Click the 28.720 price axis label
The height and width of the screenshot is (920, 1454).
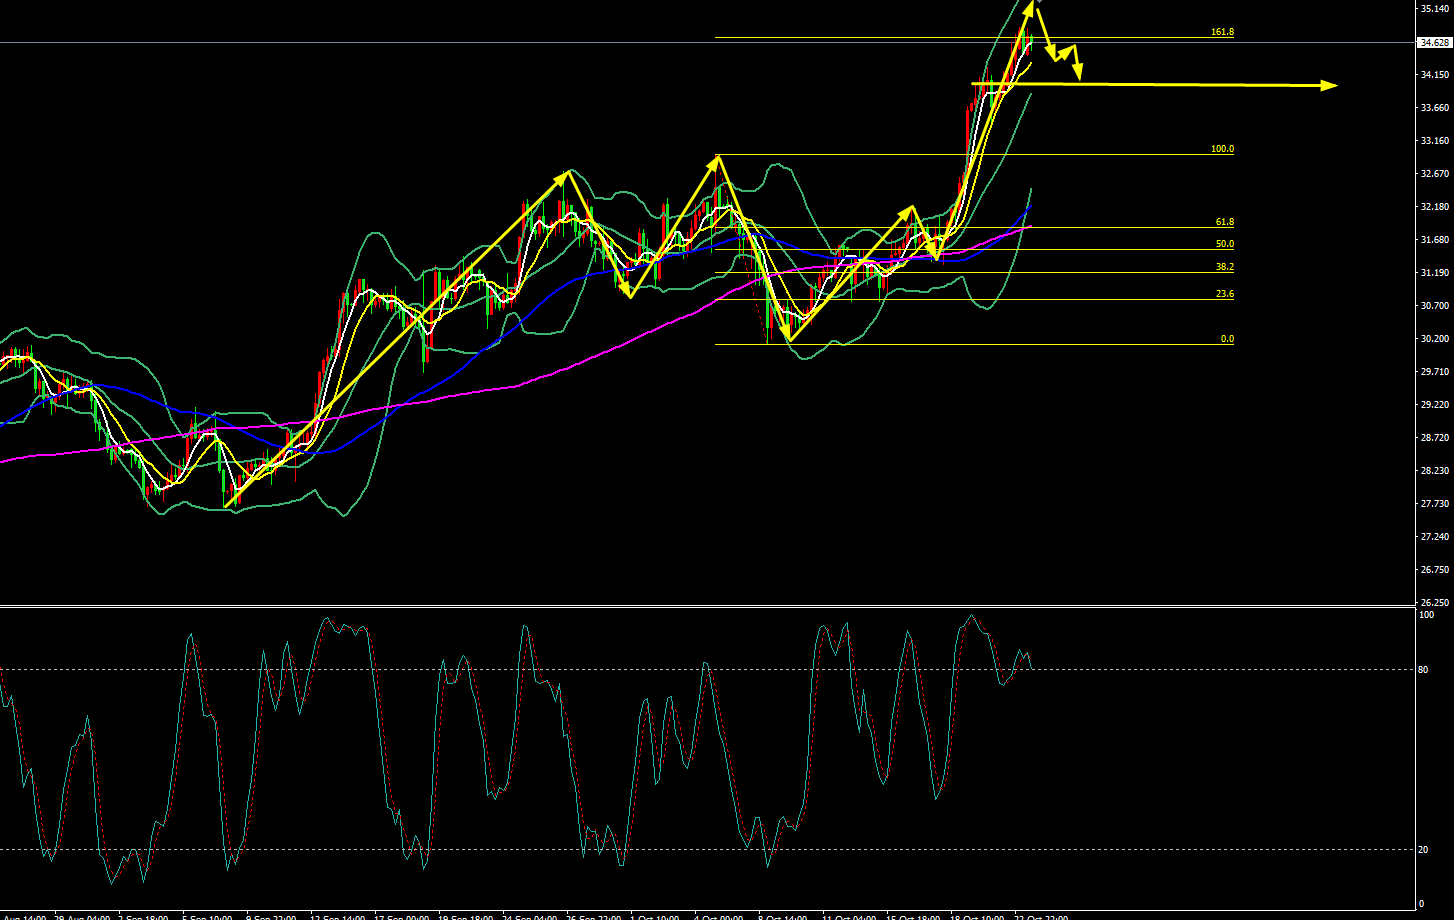point(1433,438)
